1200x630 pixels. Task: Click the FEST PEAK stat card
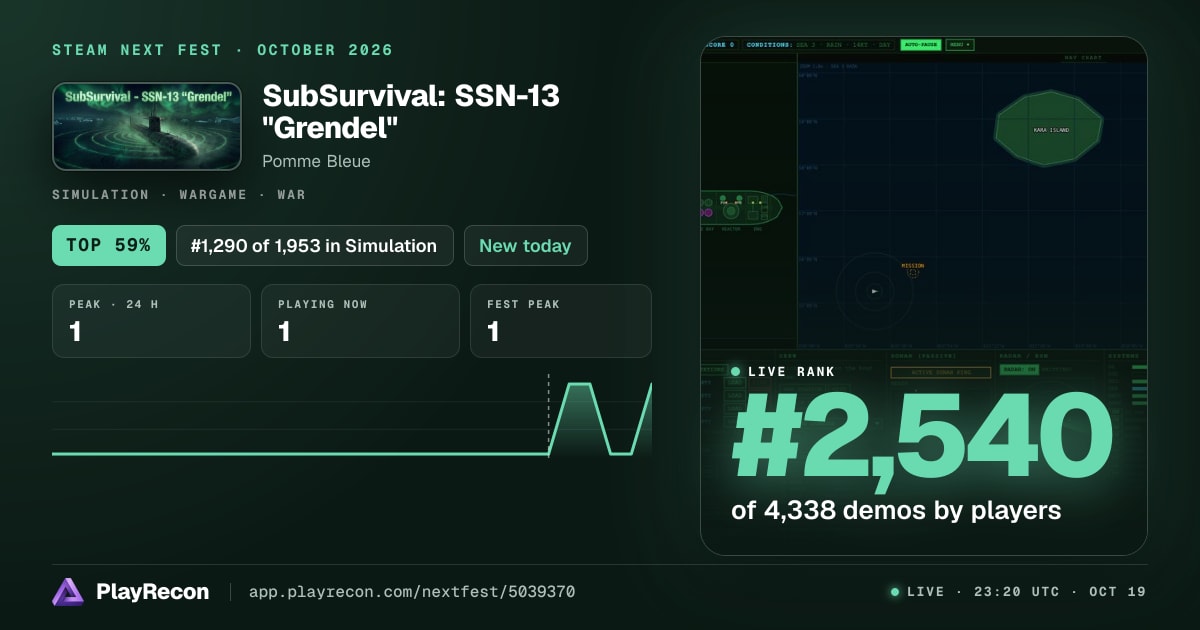click(x=561, y=321)
